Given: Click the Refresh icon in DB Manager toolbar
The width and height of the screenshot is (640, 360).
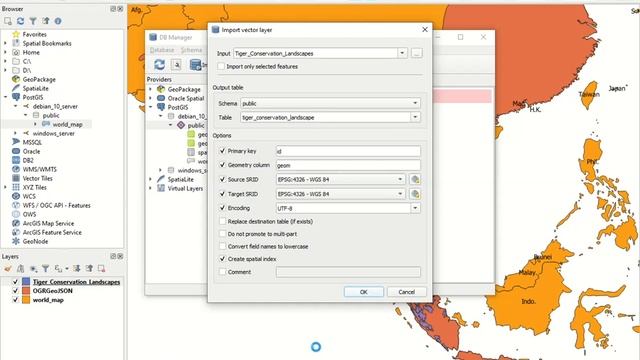Looking at the screenshot, I should 160,64.
